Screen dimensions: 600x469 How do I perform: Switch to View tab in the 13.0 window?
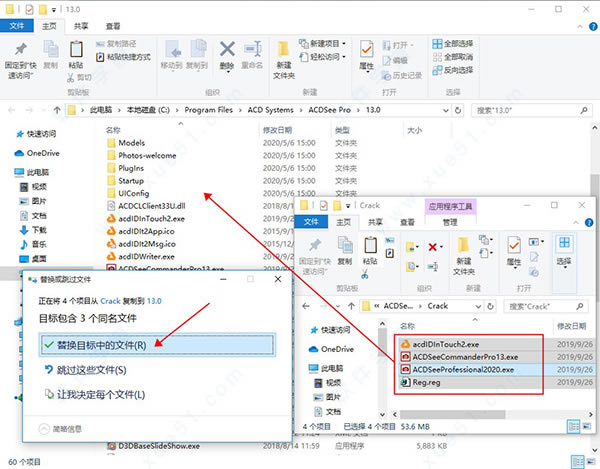click(112, 26)
